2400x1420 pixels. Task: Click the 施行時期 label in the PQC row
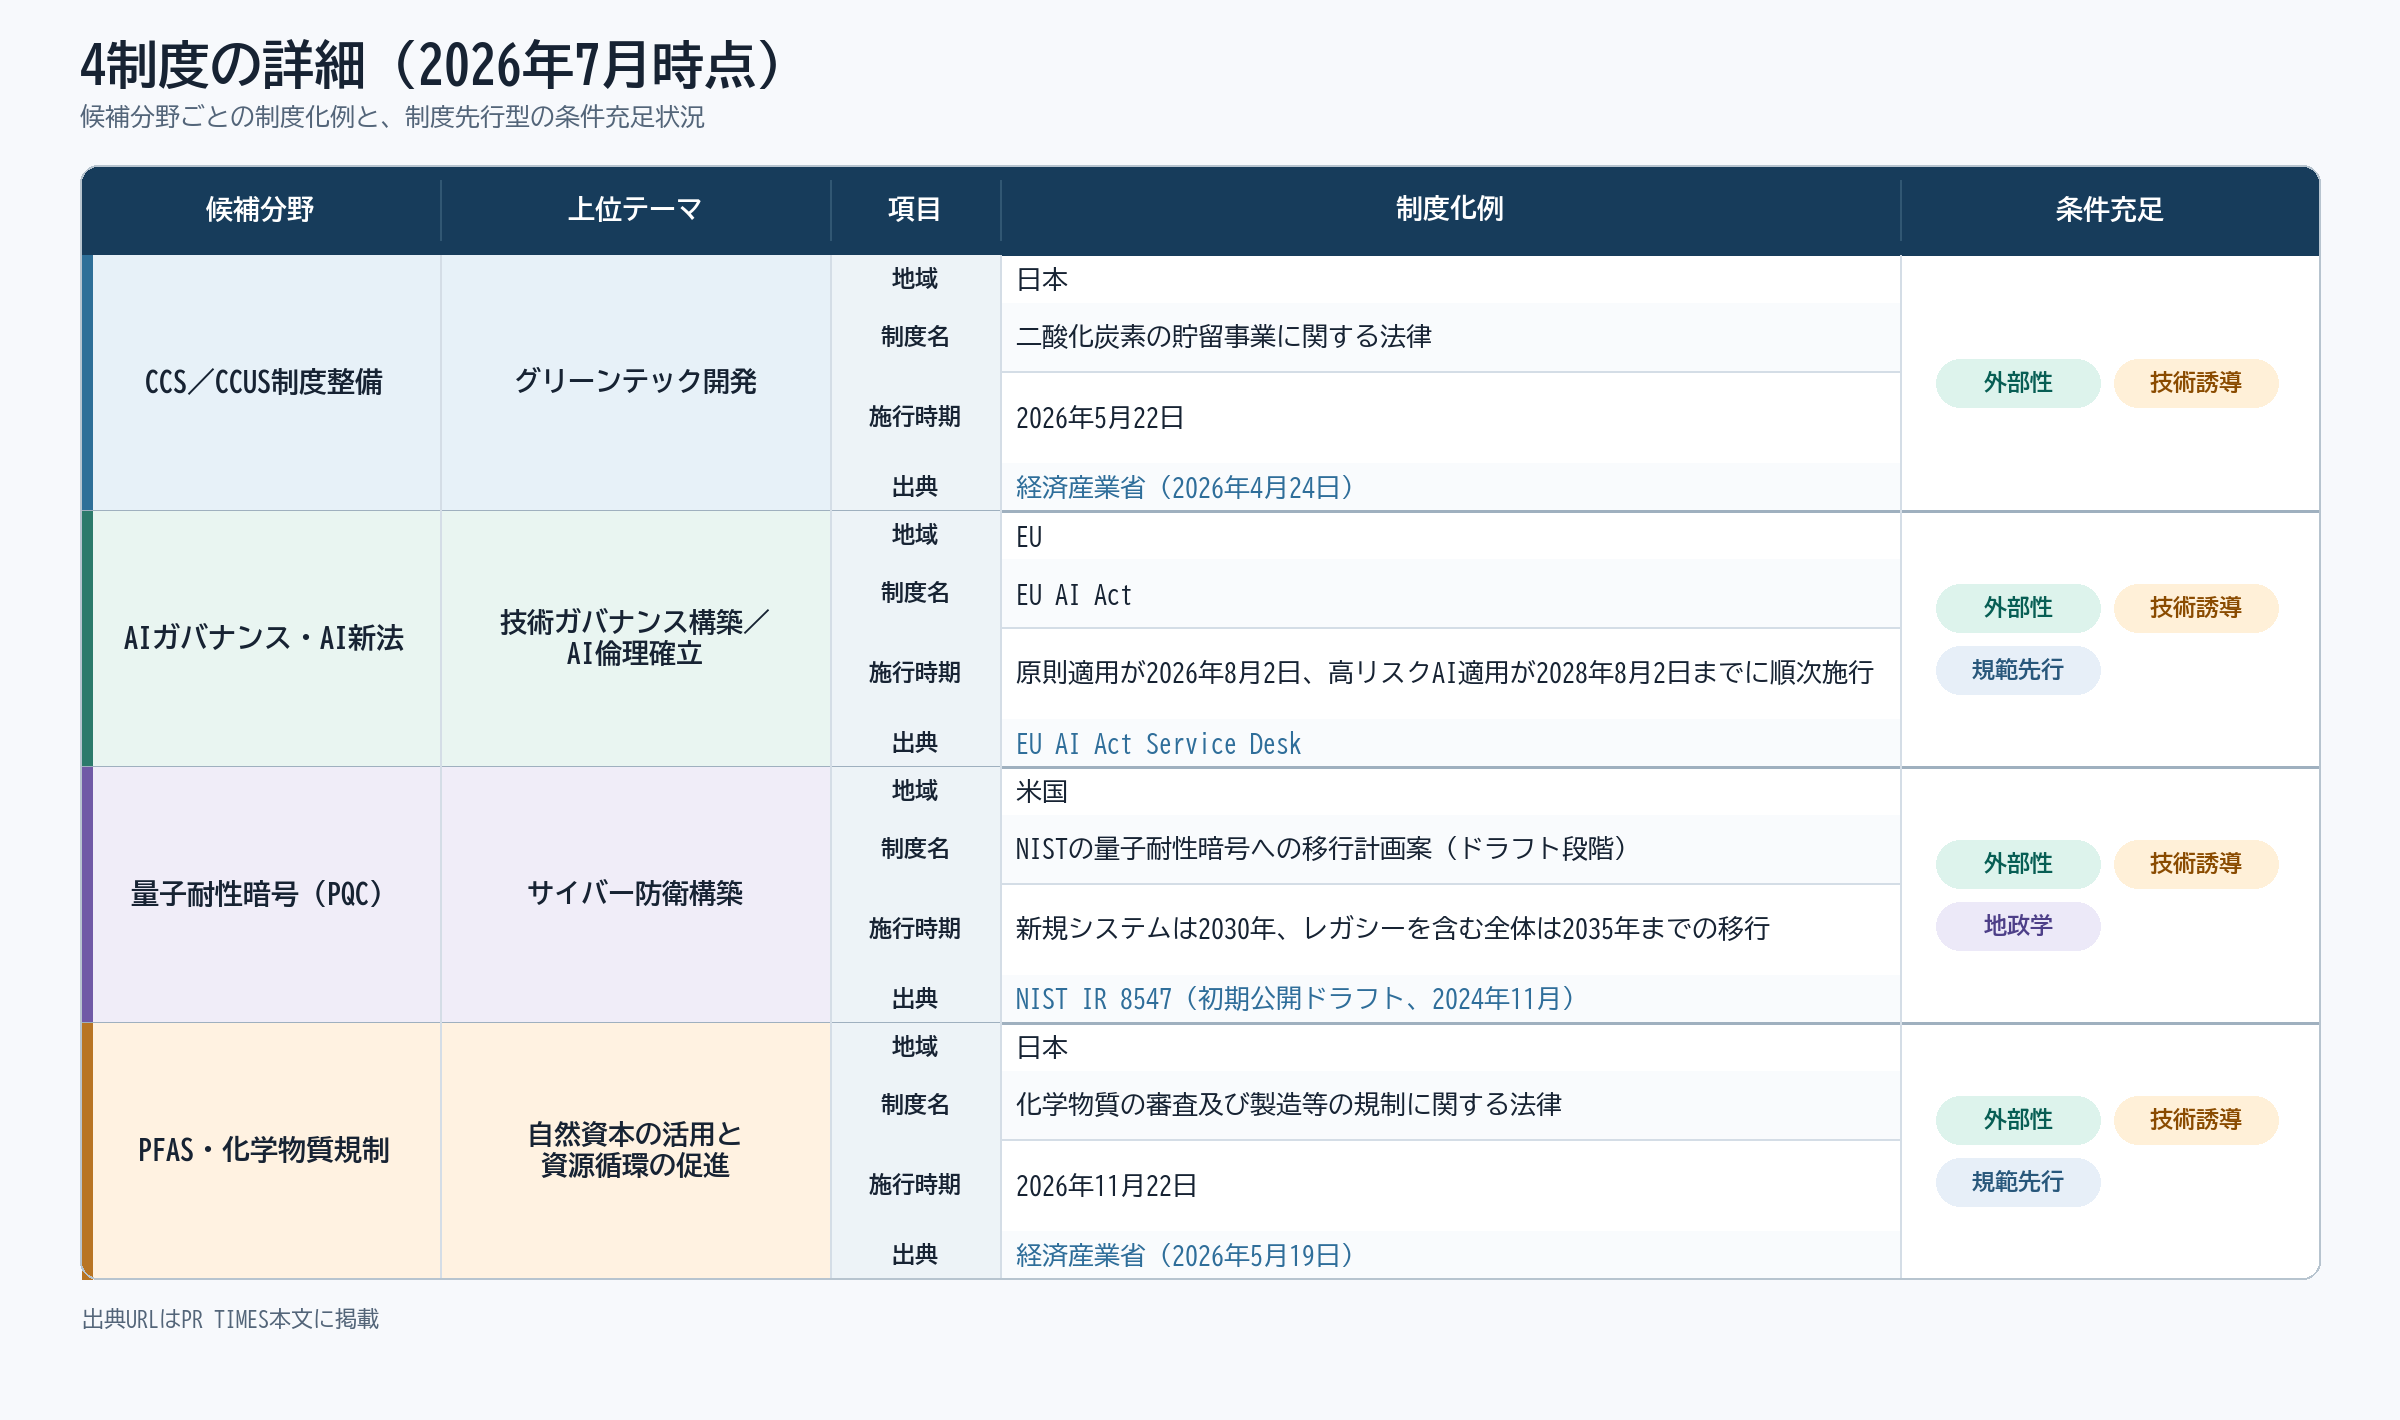pos(915,929)
